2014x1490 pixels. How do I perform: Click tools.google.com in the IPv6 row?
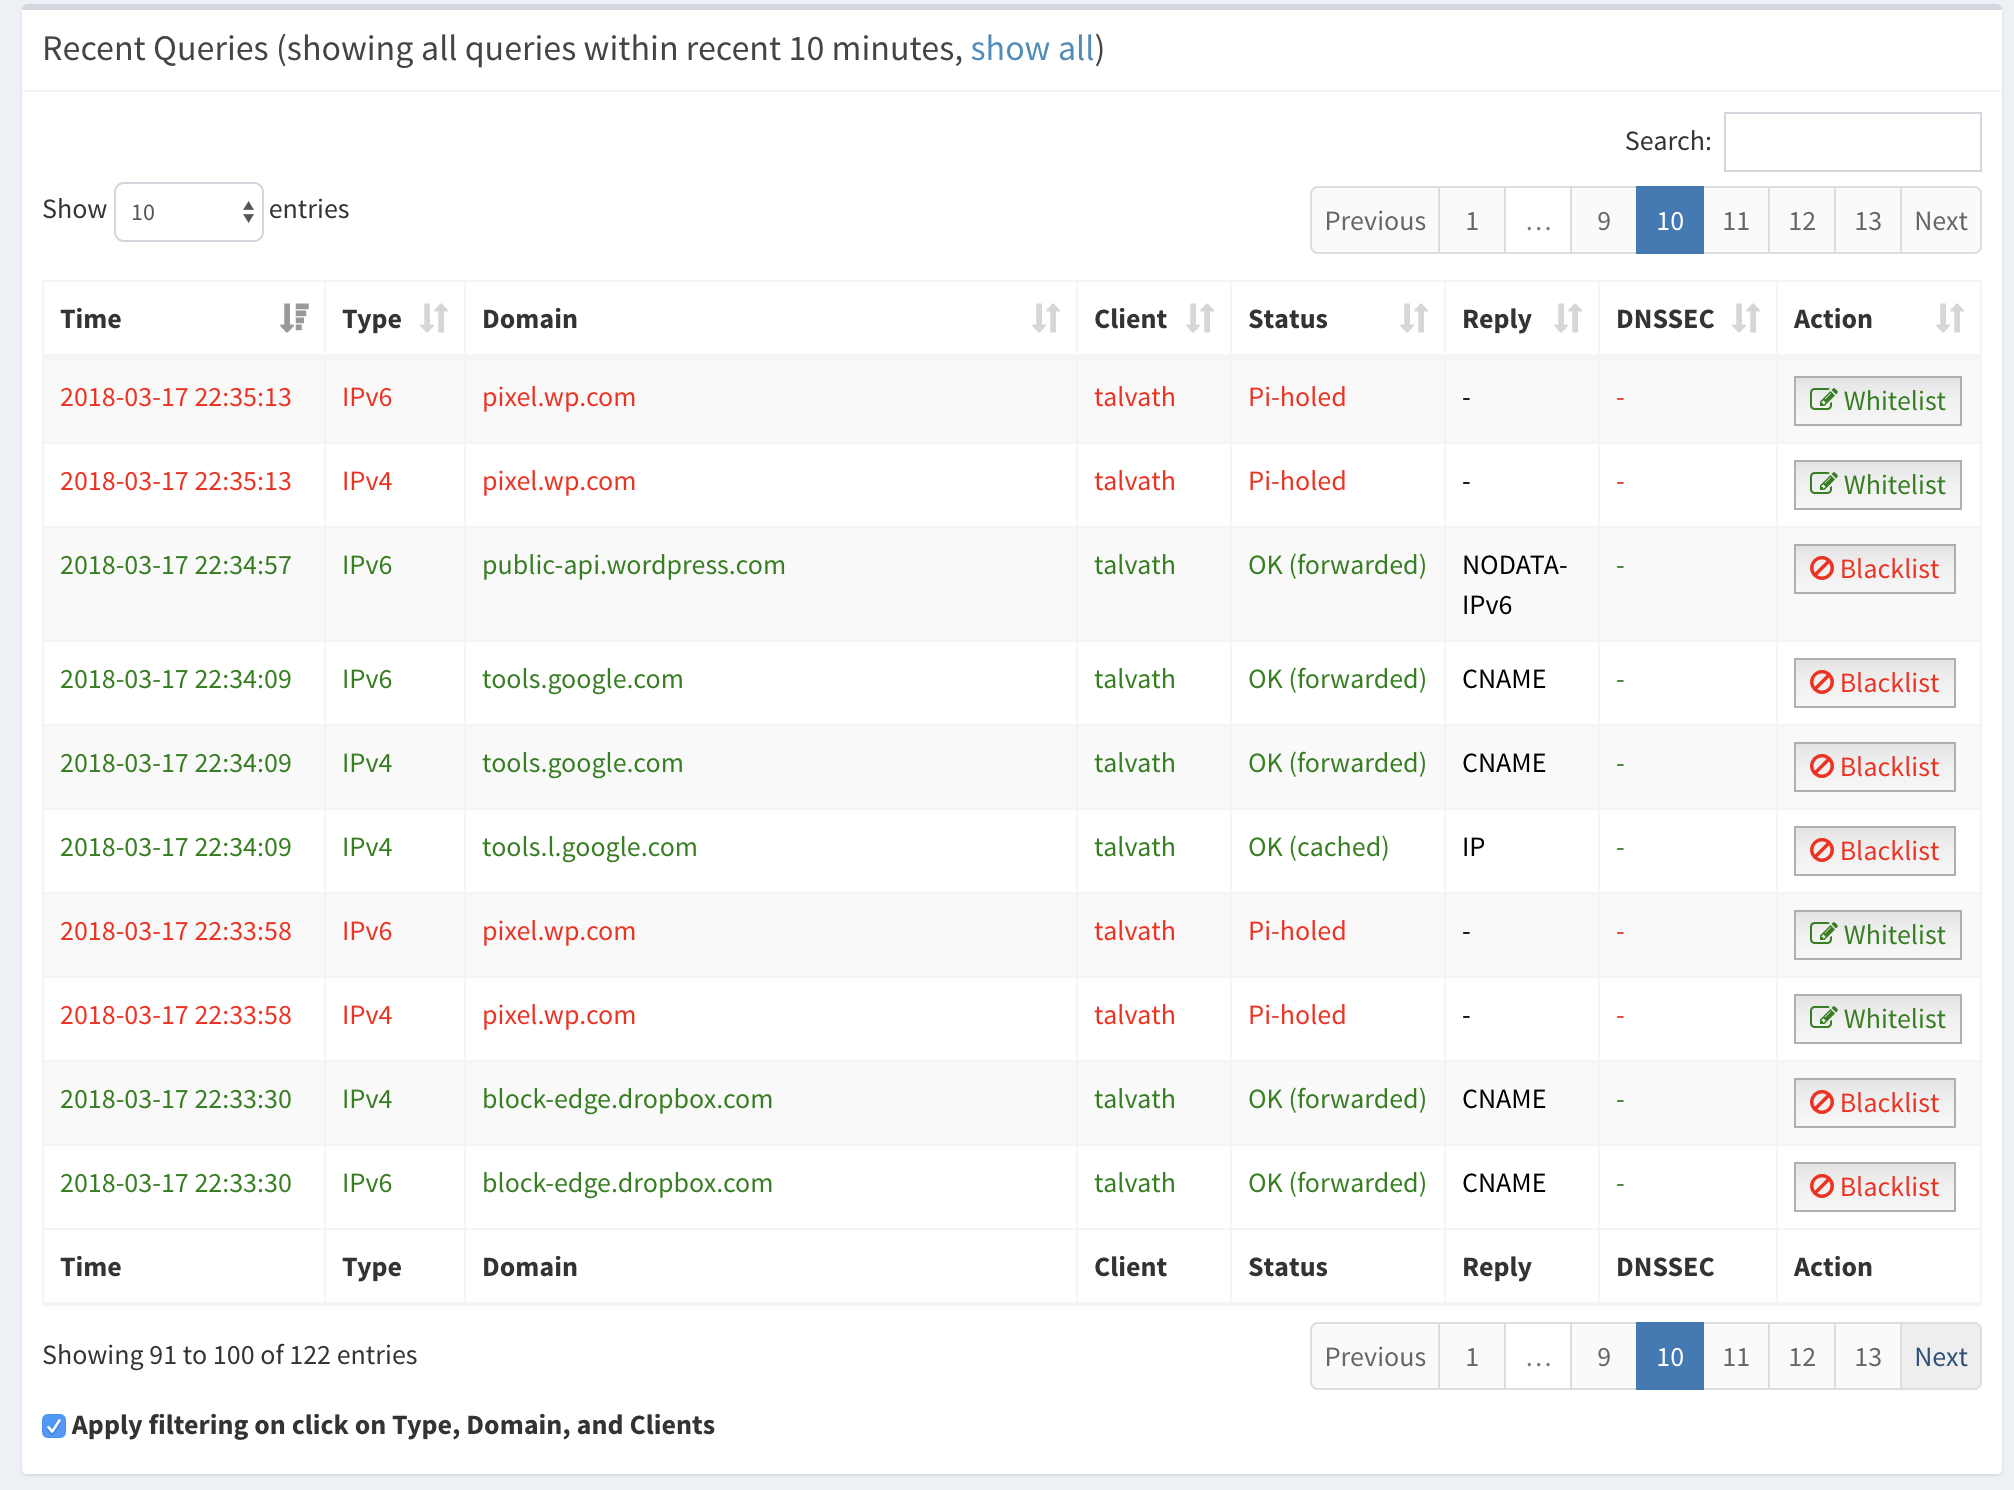(x=582, y=679)
